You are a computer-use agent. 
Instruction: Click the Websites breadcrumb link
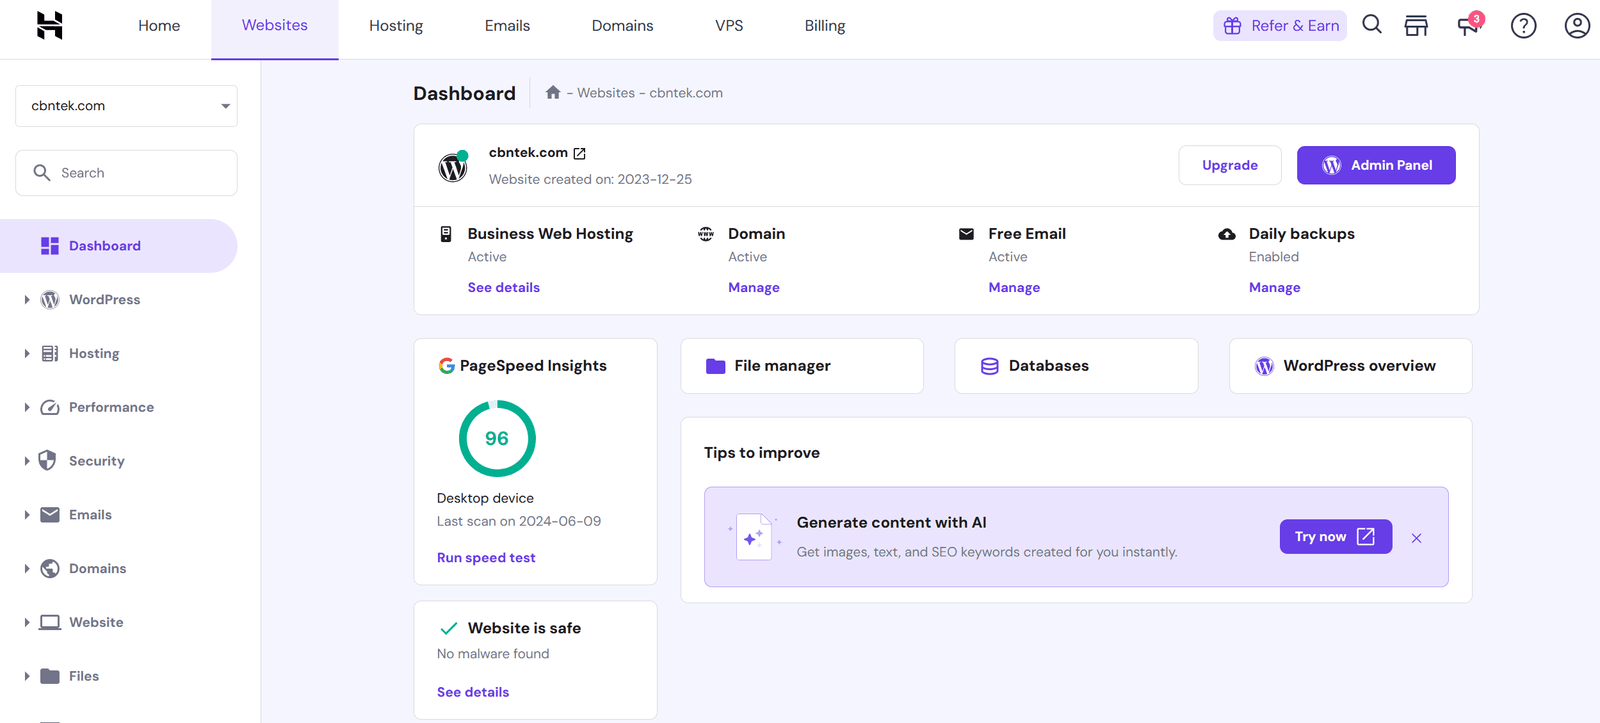(606, 93)
